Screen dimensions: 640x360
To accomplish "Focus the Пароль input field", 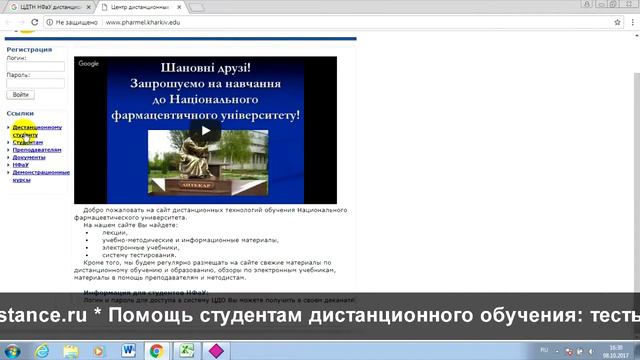I will [36, 83].
